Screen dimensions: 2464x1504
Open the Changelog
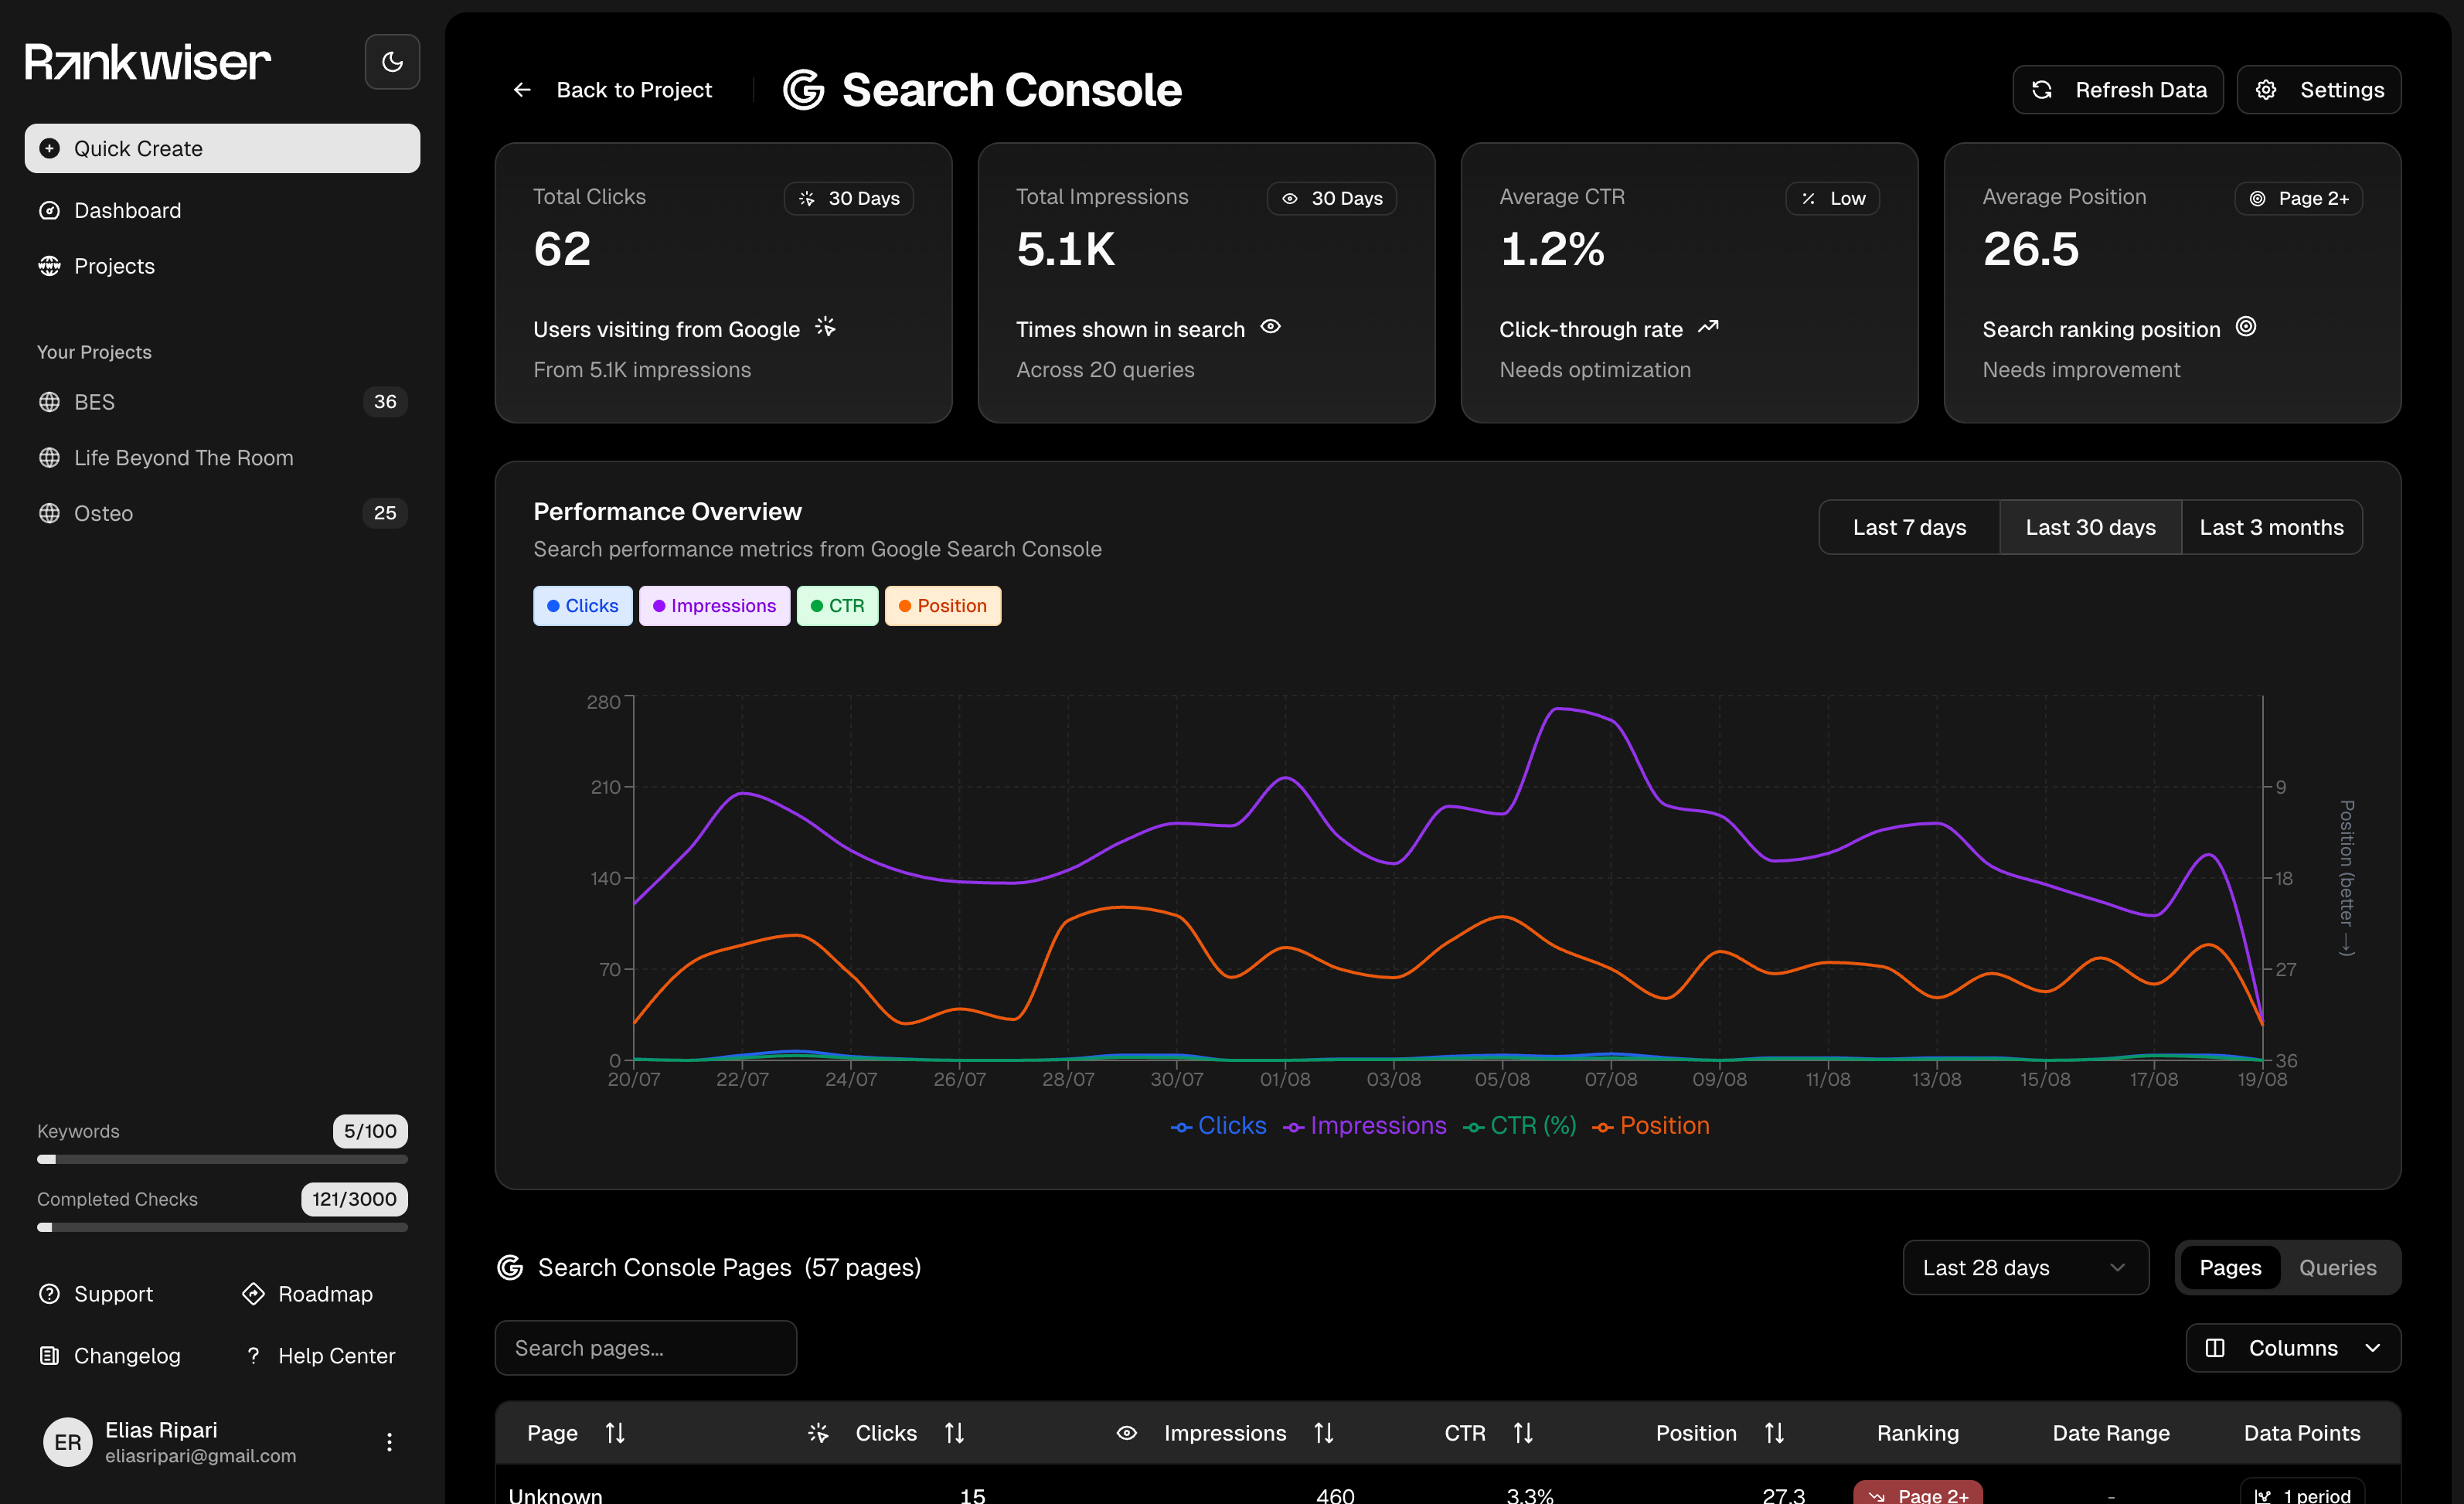[x=127, y=1355]
